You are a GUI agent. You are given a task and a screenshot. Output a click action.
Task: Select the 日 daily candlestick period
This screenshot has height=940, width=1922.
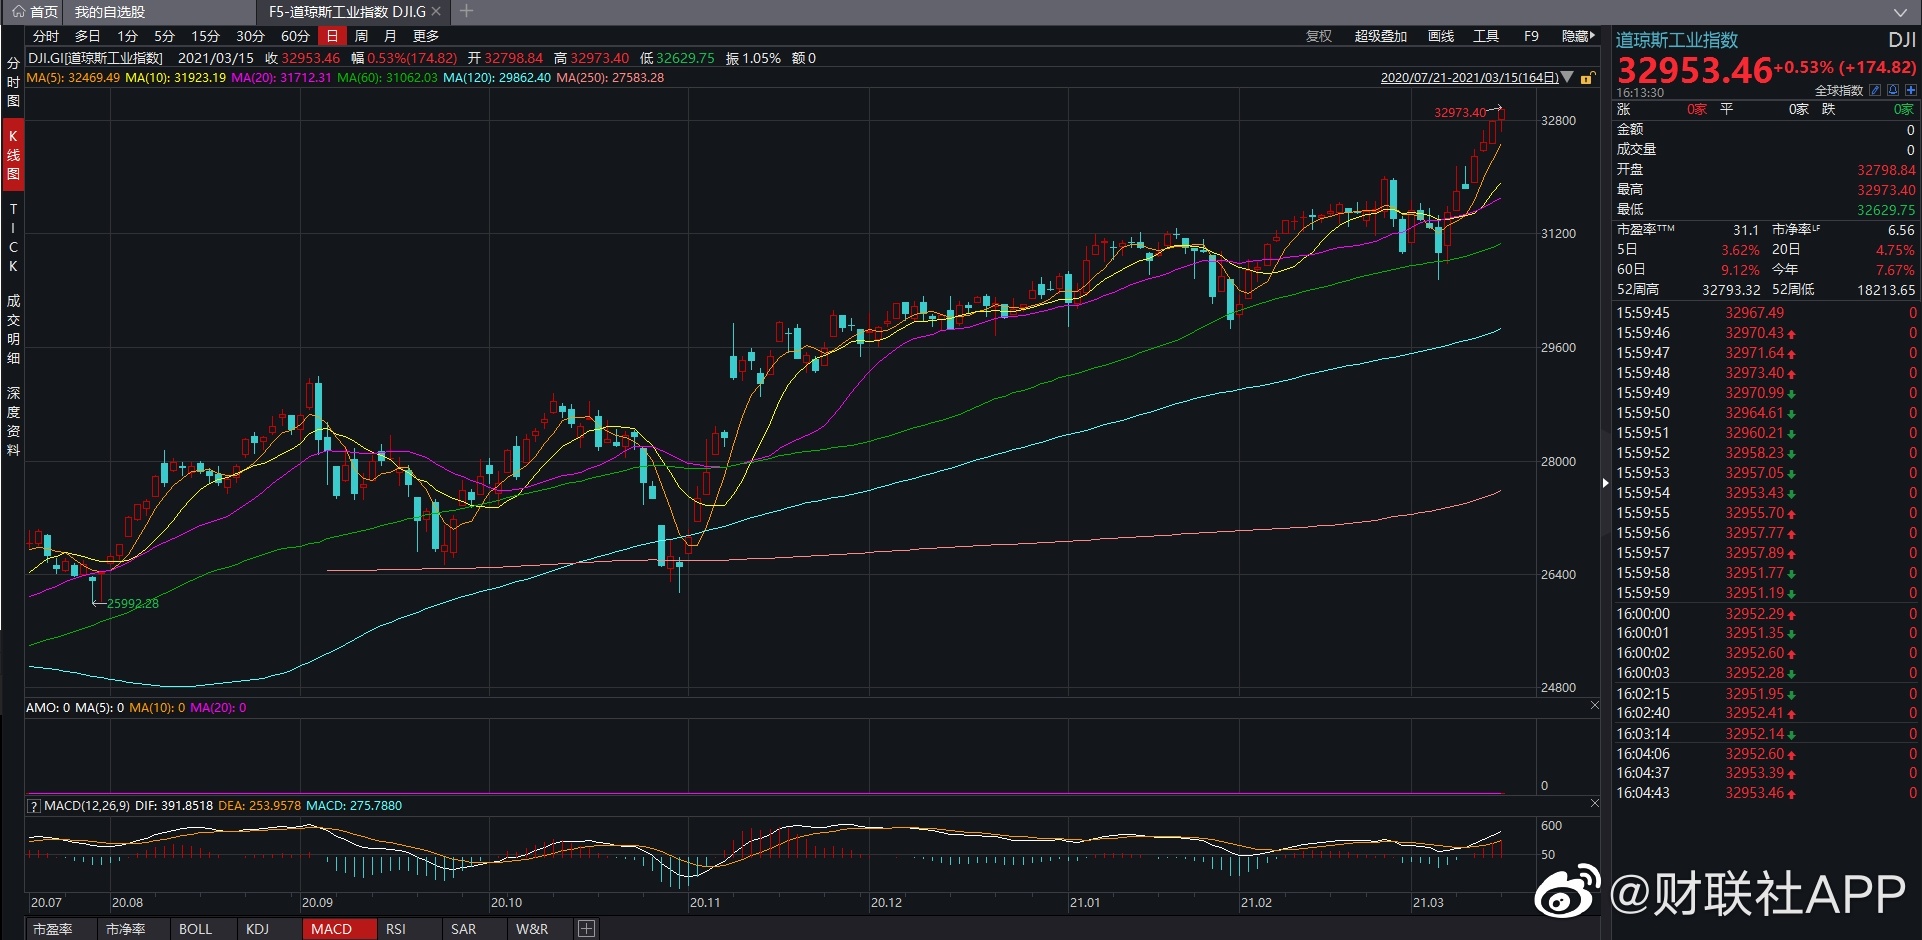(x=332, y=36)
